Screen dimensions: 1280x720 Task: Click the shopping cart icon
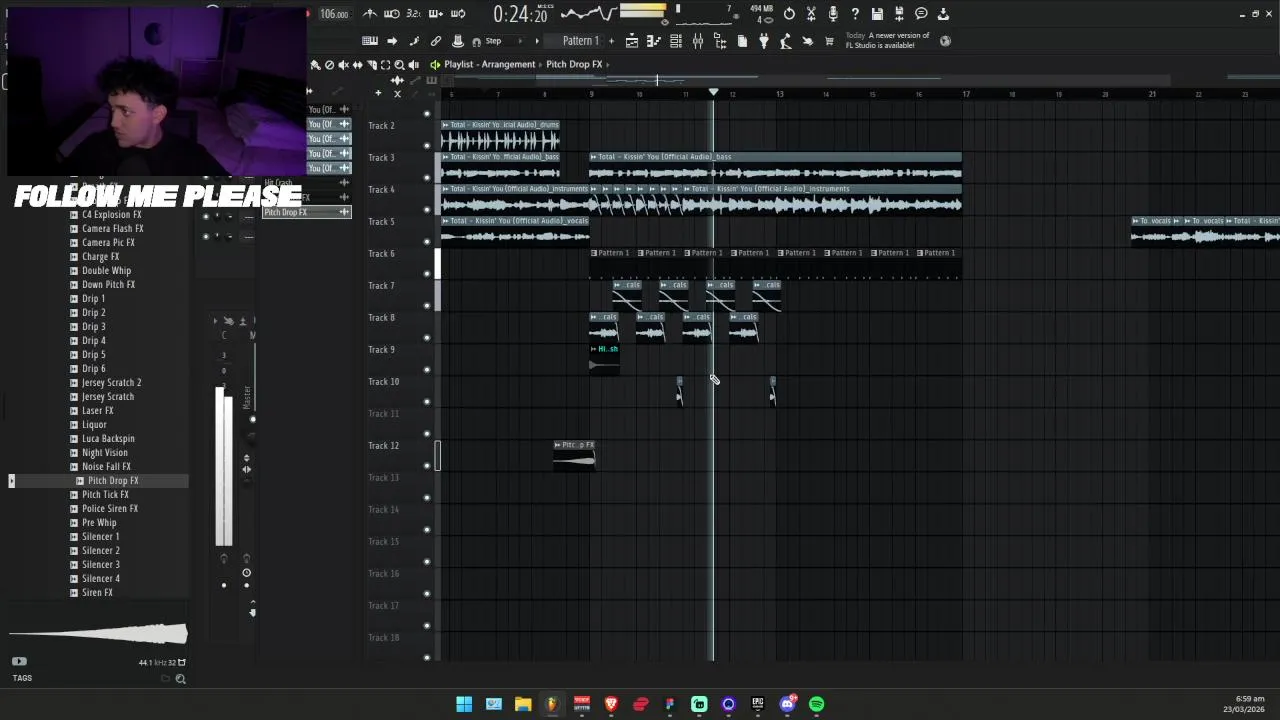pyautogui.click(x=829, y=41)
